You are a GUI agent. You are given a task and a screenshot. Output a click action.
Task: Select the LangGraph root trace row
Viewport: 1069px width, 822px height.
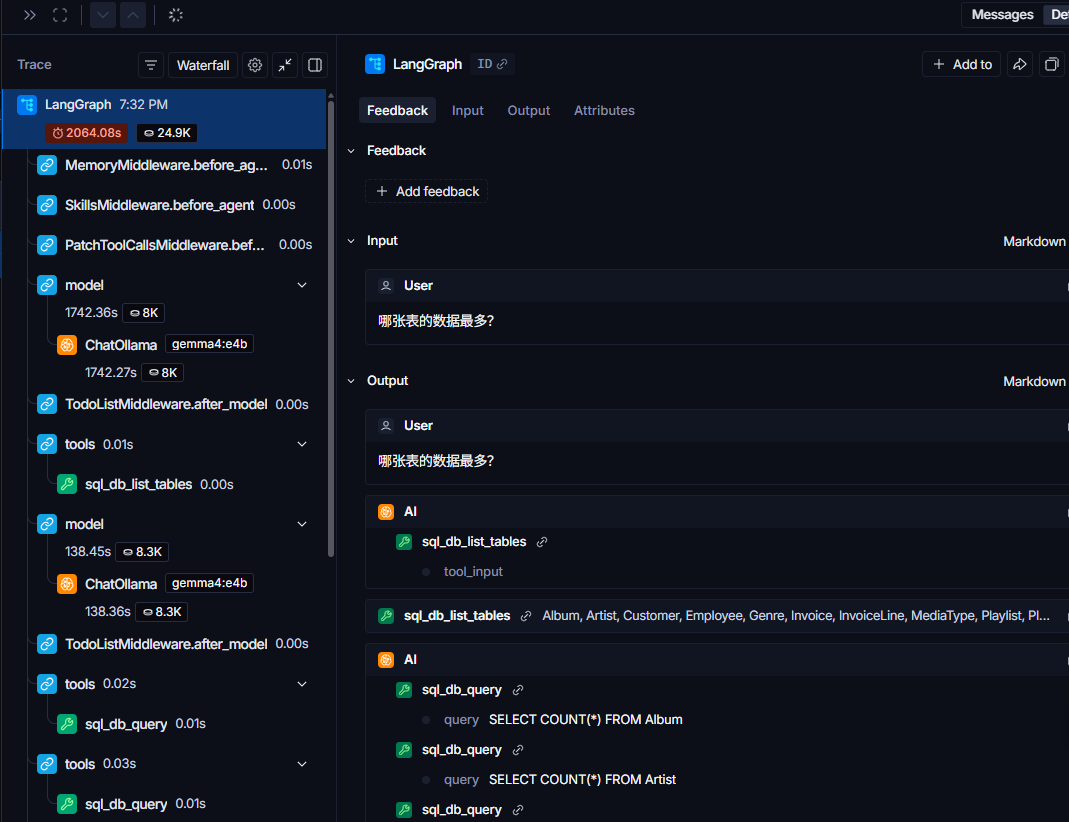[164, 119]
